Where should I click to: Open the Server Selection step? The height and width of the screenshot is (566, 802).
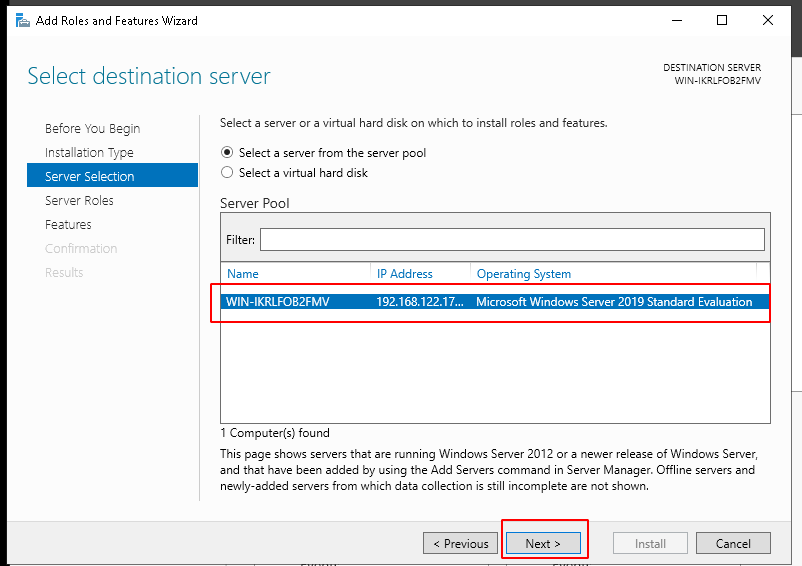(113, 175)
